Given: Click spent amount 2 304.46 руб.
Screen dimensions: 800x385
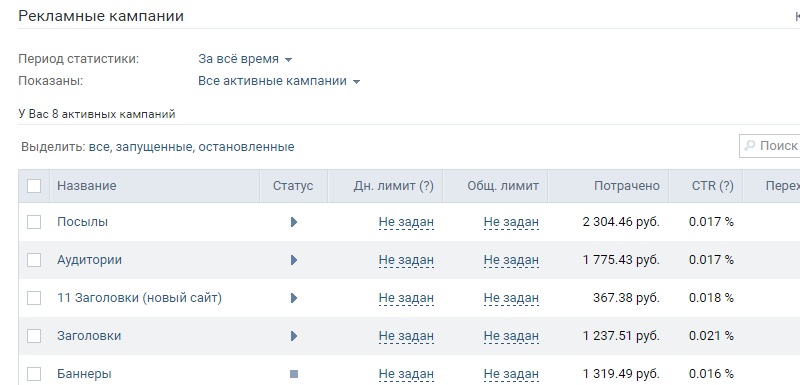Looking at the screenshot, I should pos(621,222).
